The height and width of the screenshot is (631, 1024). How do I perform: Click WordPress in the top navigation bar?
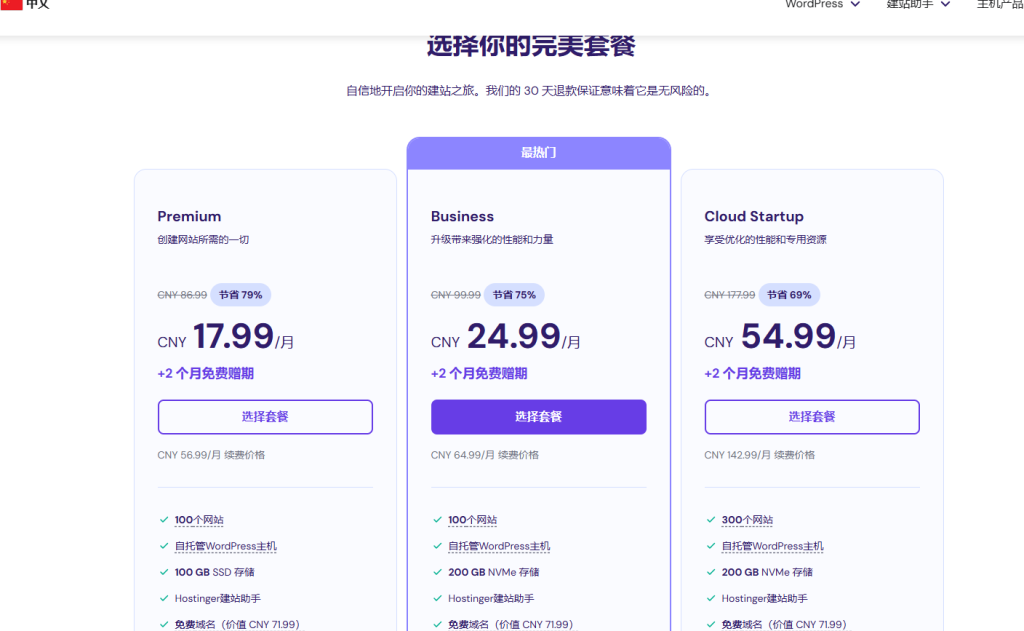pos(813,4)
